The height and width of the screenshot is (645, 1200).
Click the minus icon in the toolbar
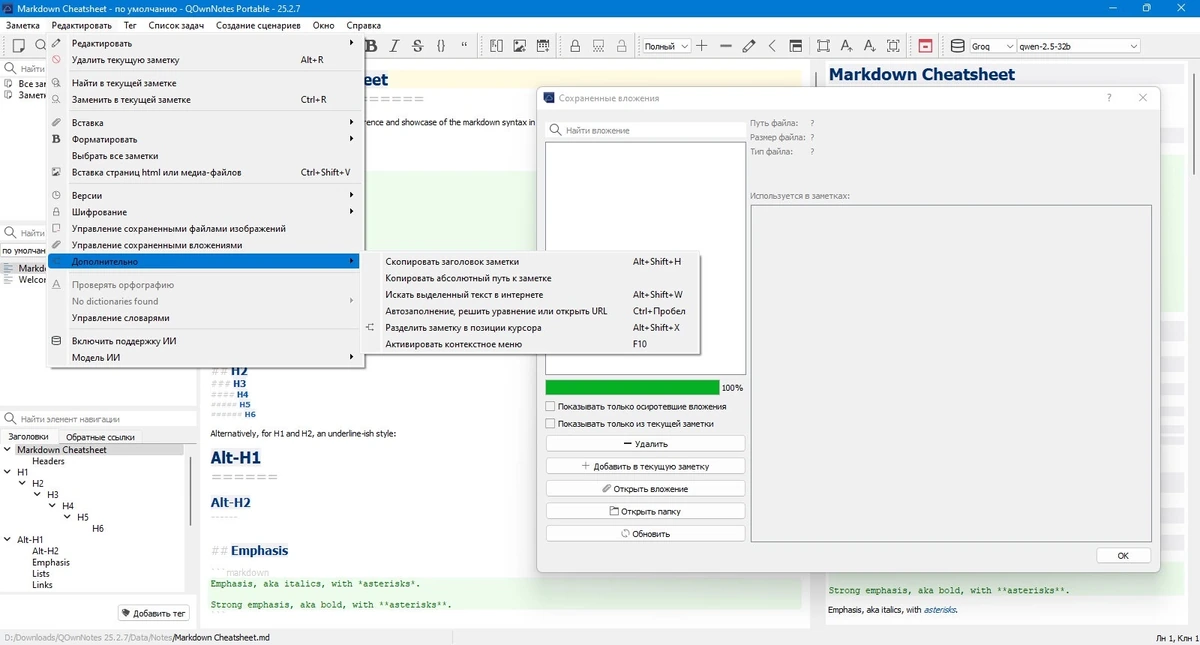[x=725, y=46]
